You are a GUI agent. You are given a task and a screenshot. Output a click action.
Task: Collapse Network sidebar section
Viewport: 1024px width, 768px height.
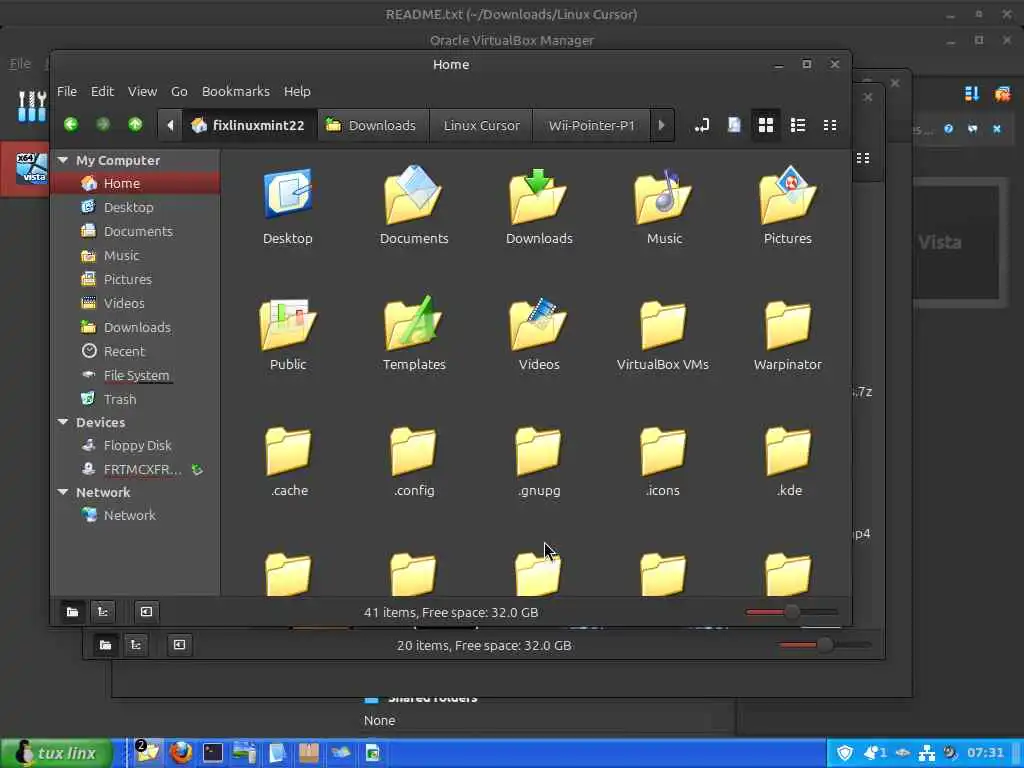pyautogui.click(x=63, y=492)
